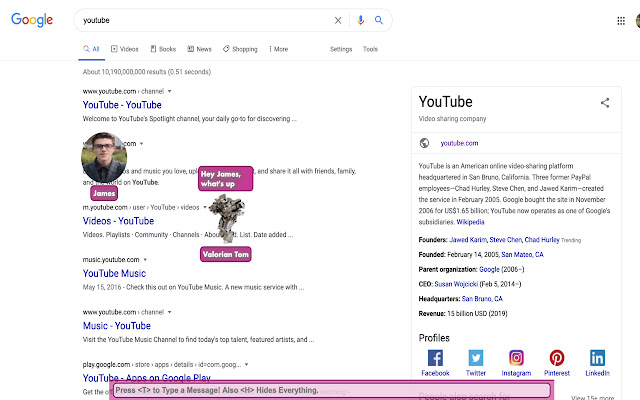Viewport: 640px width, 400px height.
Task: Clear the search box text
Action: pos(338,20)
